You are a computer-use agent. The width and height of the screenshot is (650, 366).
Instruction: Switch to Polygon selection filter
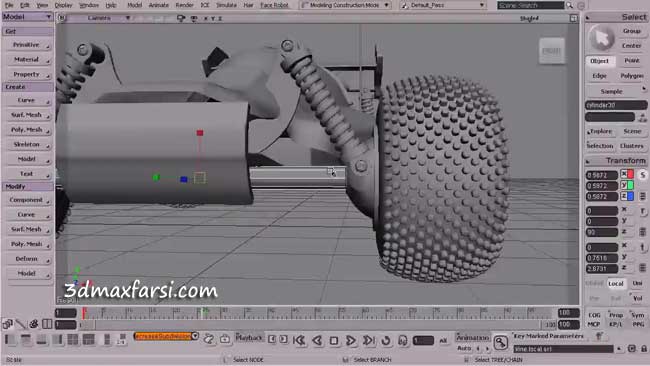[632, 76]
